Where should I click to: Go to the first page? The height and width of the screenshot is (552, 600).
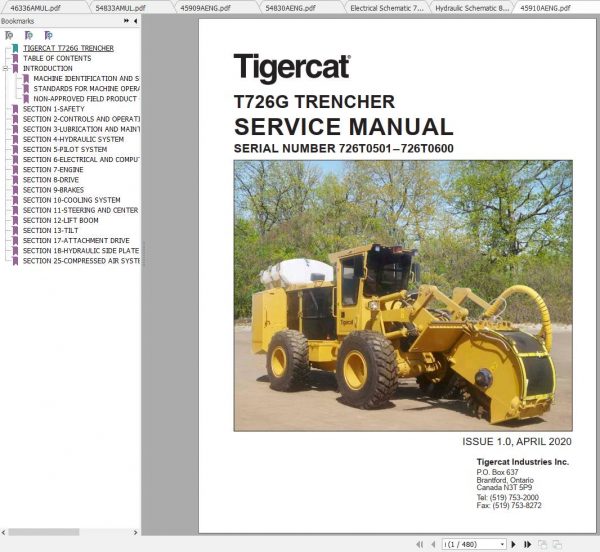(419, 544)
